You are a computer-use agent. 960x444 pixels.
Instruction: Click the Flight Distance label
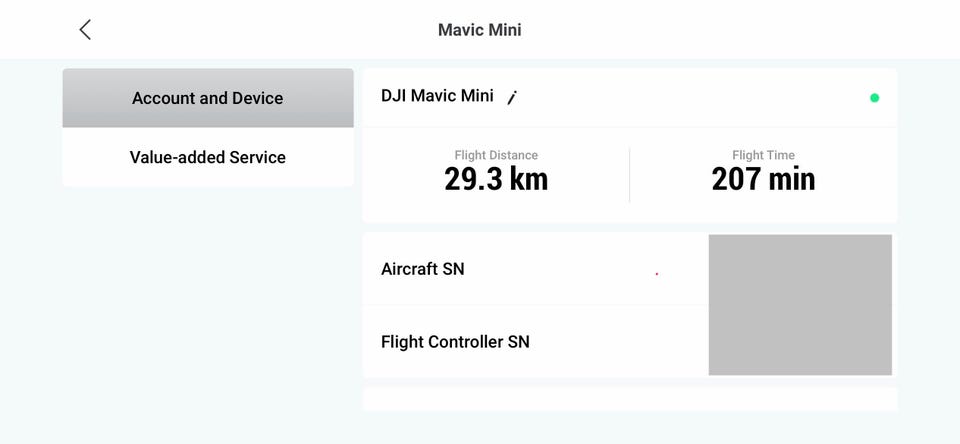(x=496, y=155)
